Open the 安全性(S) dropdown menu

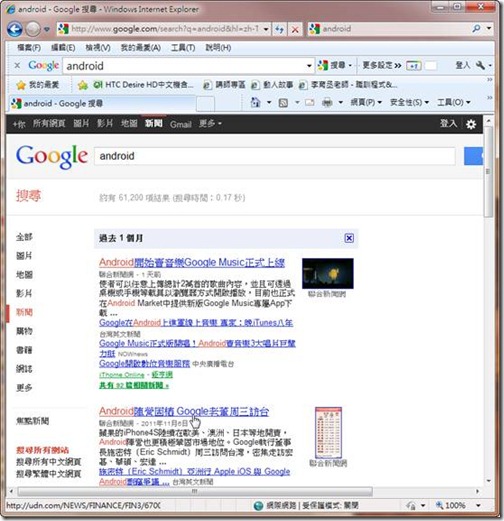[x=409, y=102]
